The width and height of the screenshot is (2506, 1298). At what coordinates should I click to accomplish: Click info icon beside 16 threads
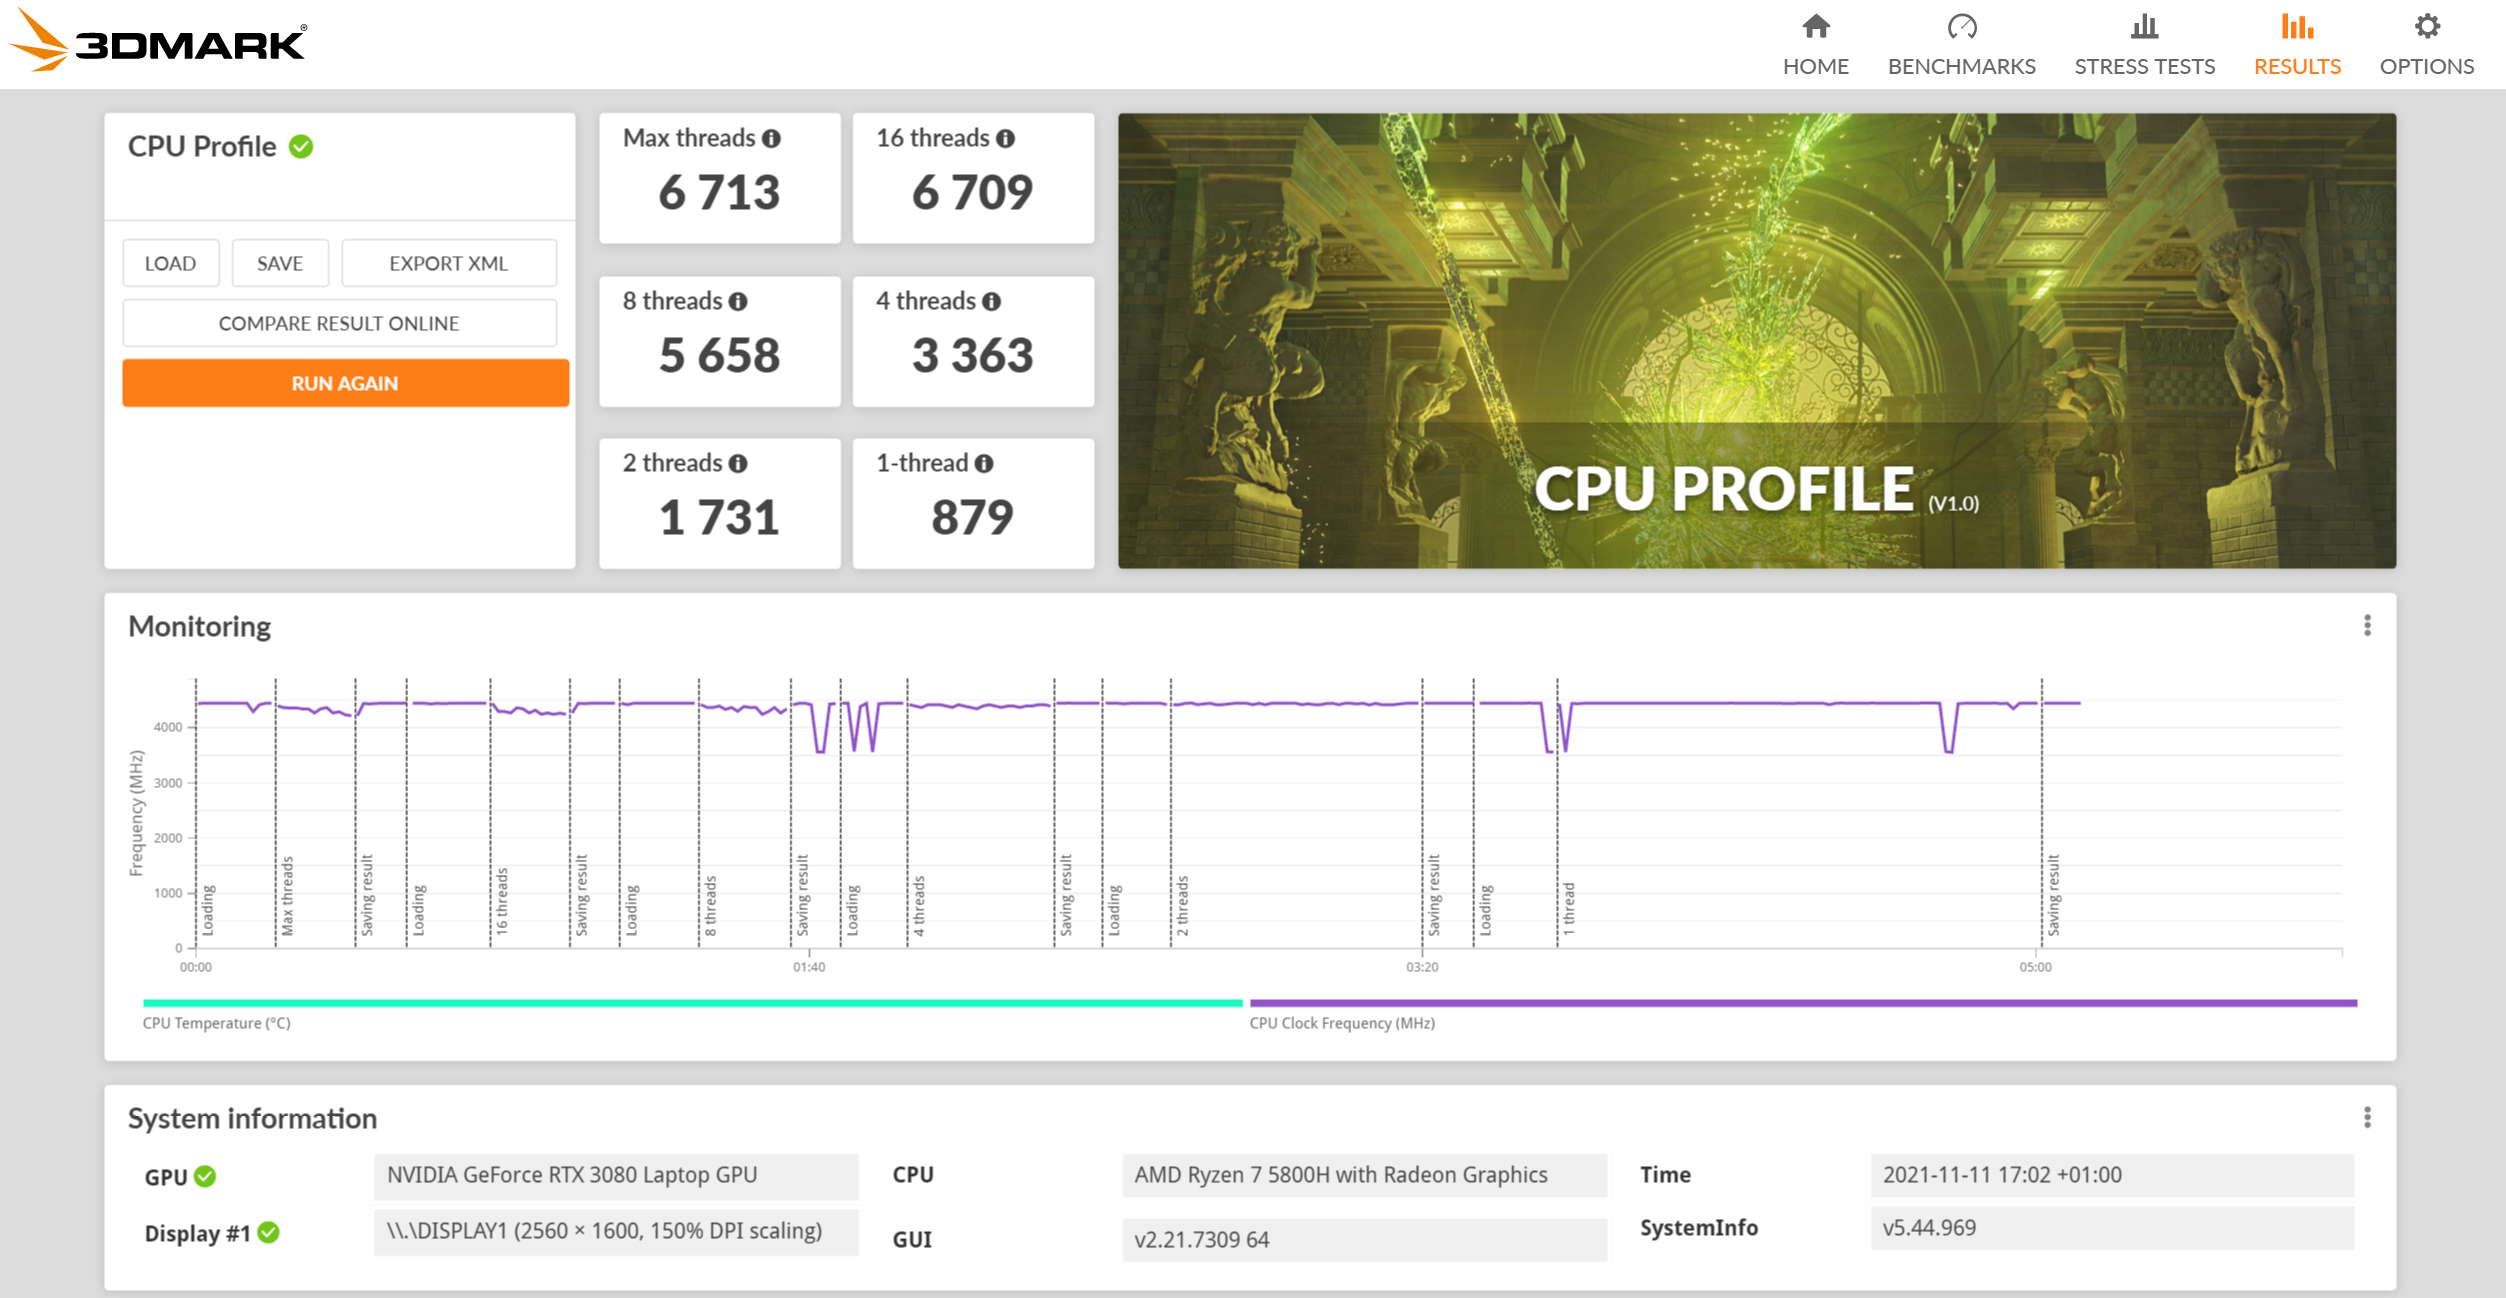click(1005, 139)
